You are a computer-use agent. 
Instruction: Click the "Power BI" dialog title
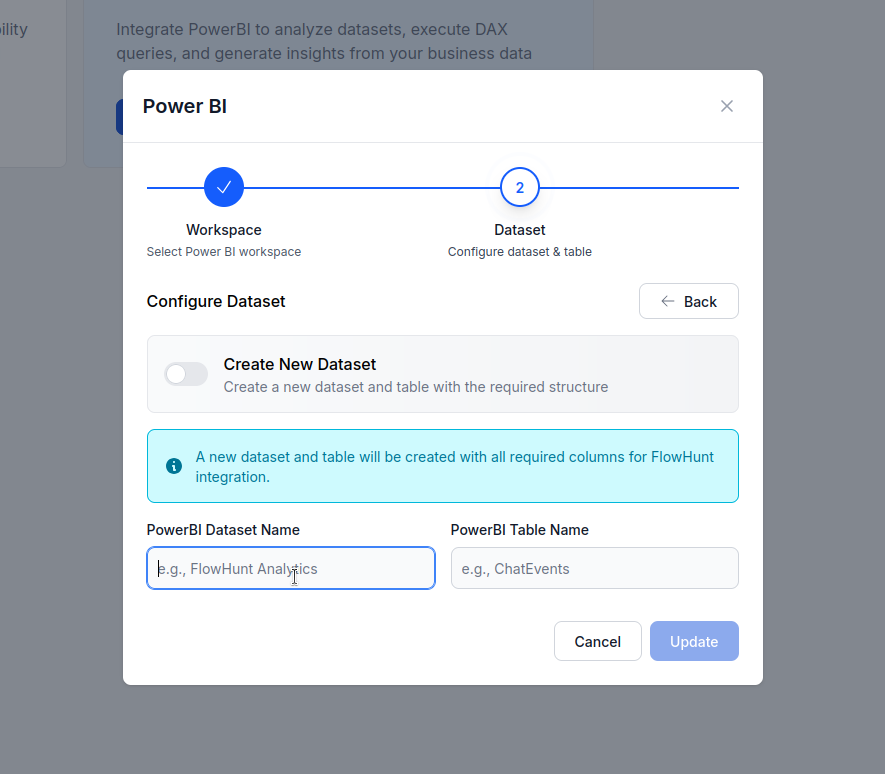[185, 106]
